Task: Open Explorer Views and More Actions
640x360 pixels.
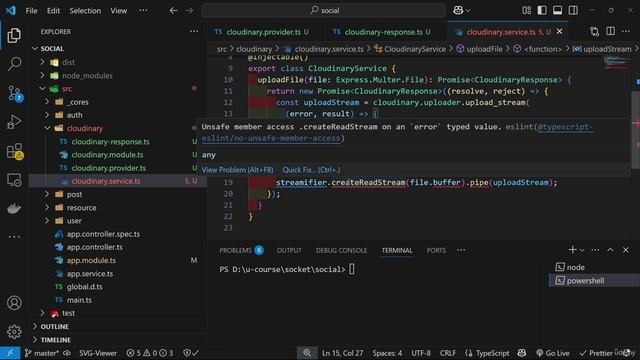Action: tap(194, 31)
